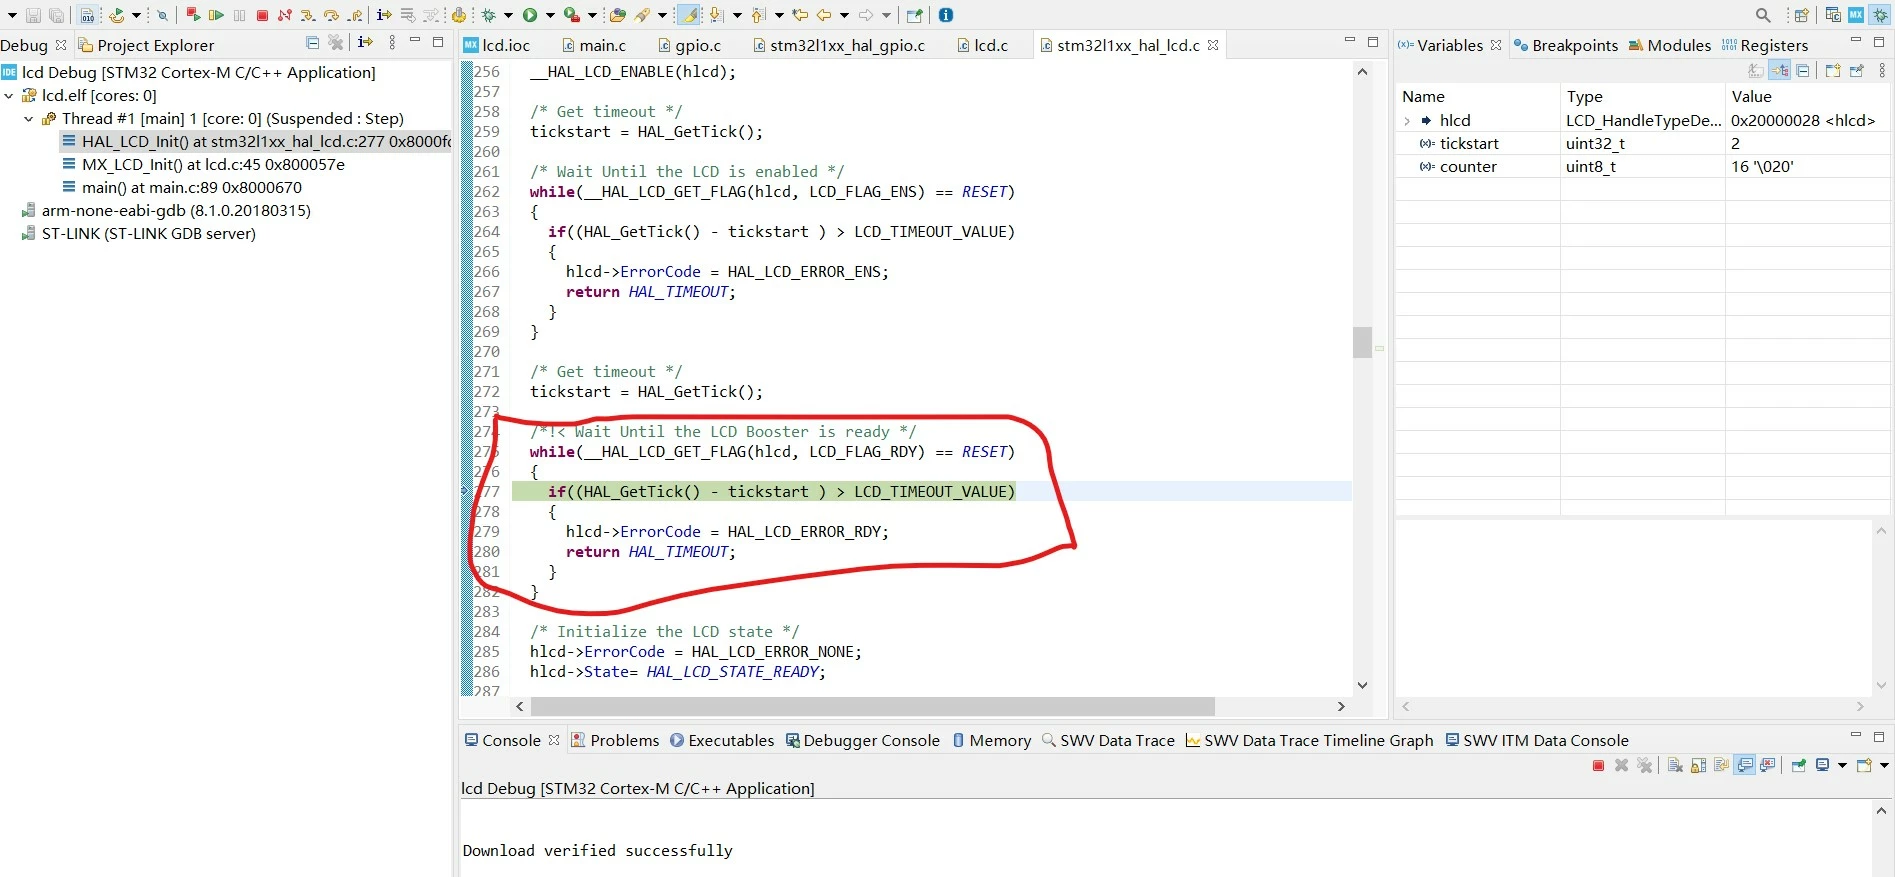1895x877 pixels.
Task: Click the Step Into button
Action: tap(307, 15)
